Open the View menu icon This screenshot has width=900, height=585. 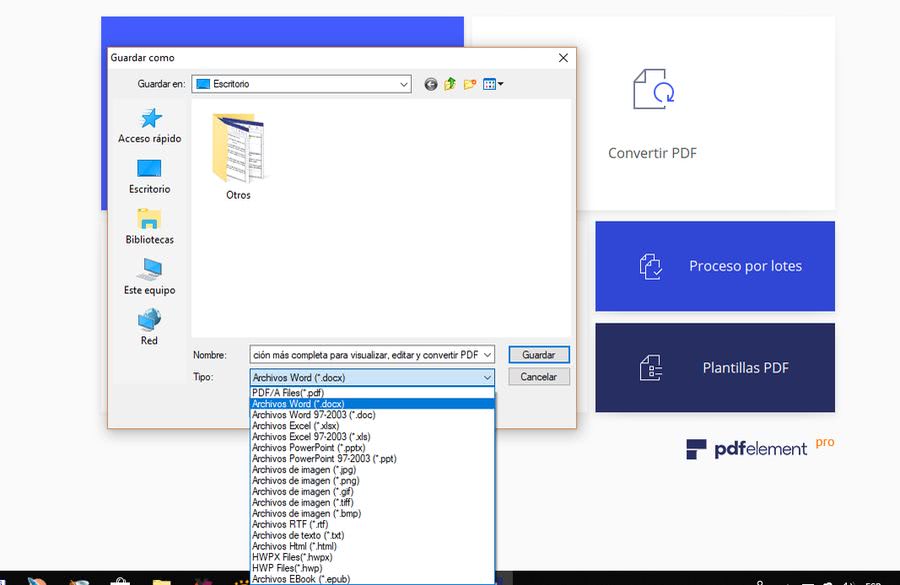tap(492, 84)
